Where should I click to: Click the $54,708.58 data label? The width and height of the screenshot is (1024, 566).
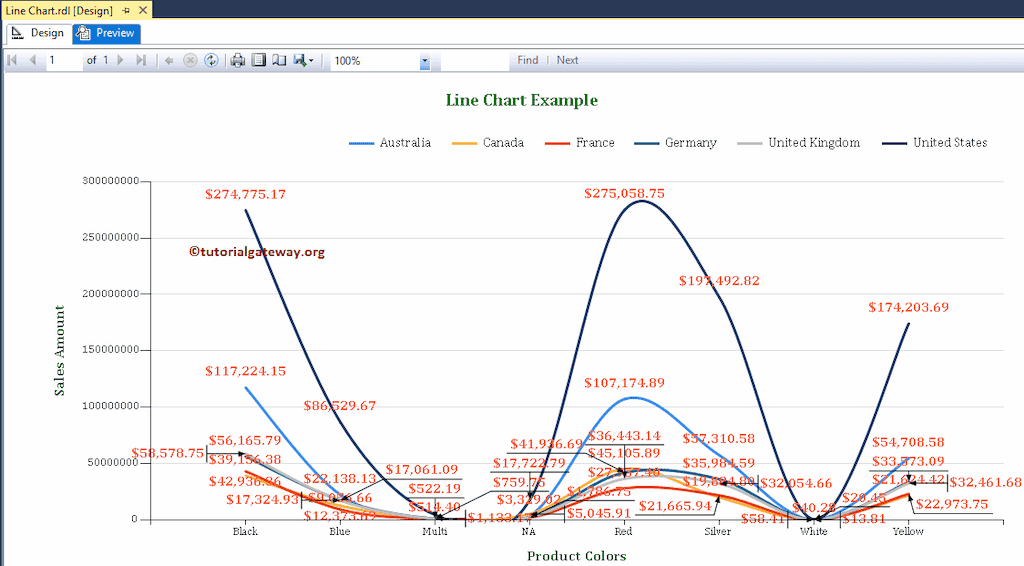pos(908,442)
